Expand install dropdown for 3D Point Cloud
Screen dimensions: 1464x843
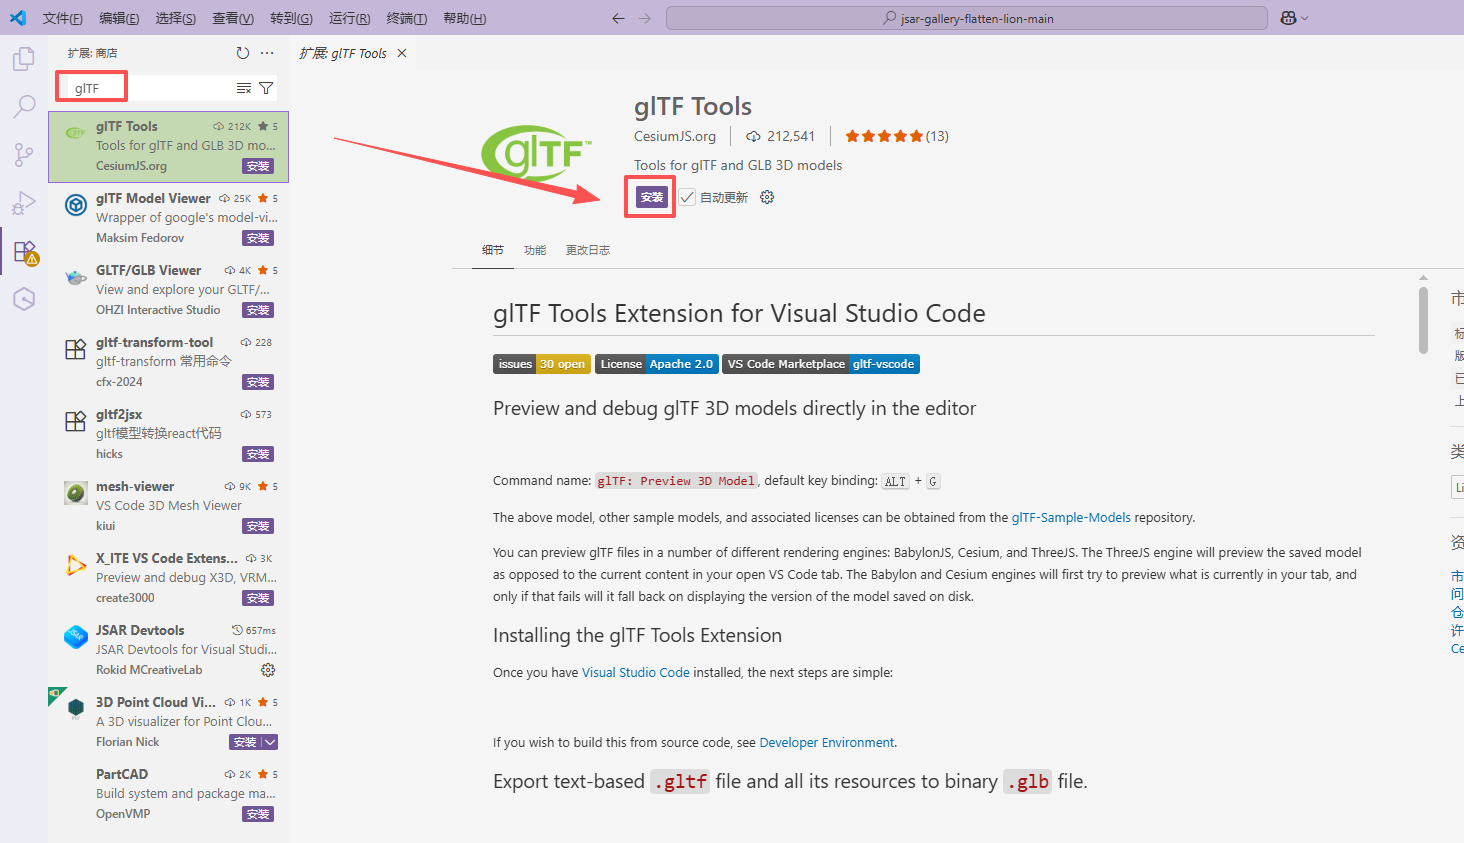pyautogui.click(x=270, y=742)
